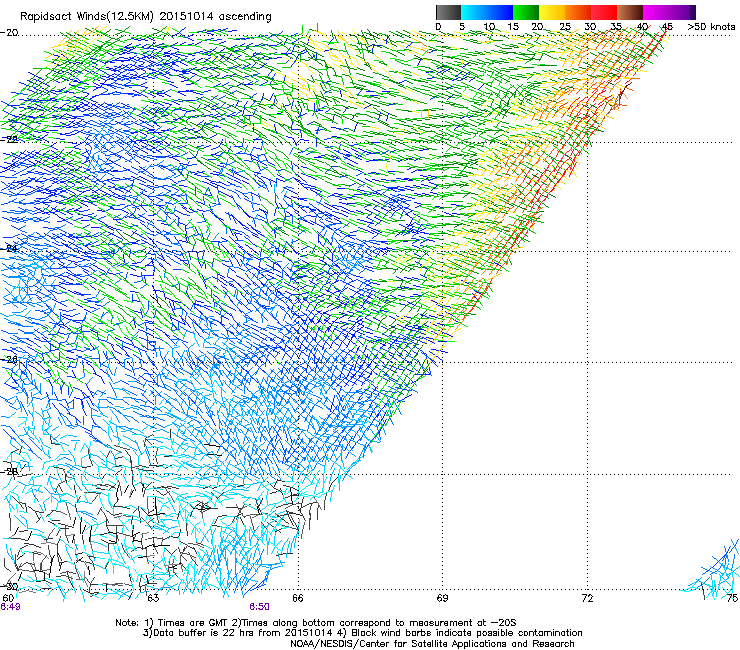Click the 'NOAA/NESDIS/Center for Satellite Applications and Research' credit
The height and width of the screenshot is (650, 740).
click(432, 644)
